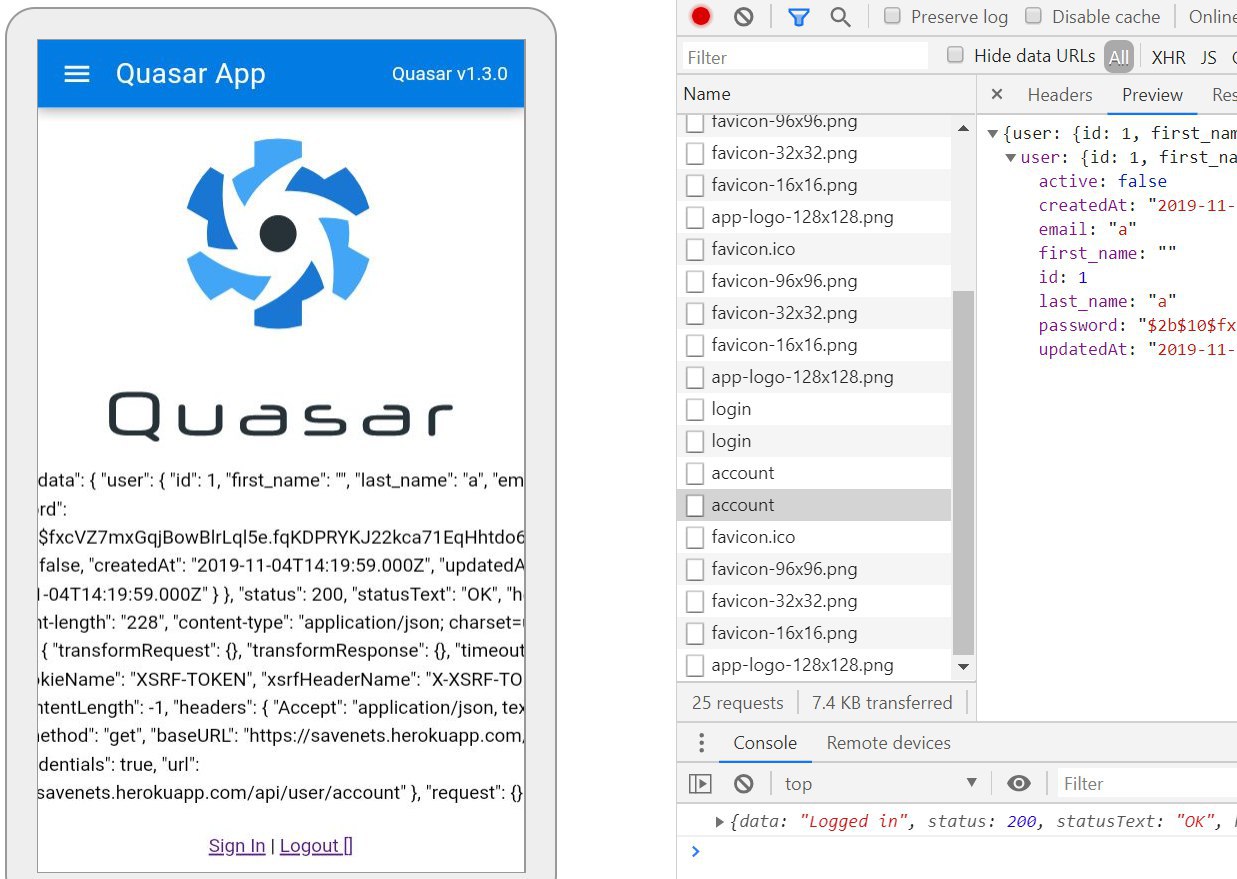1237x879 pixels.
Task: Open the console three-dot menu
Action: 701,743
